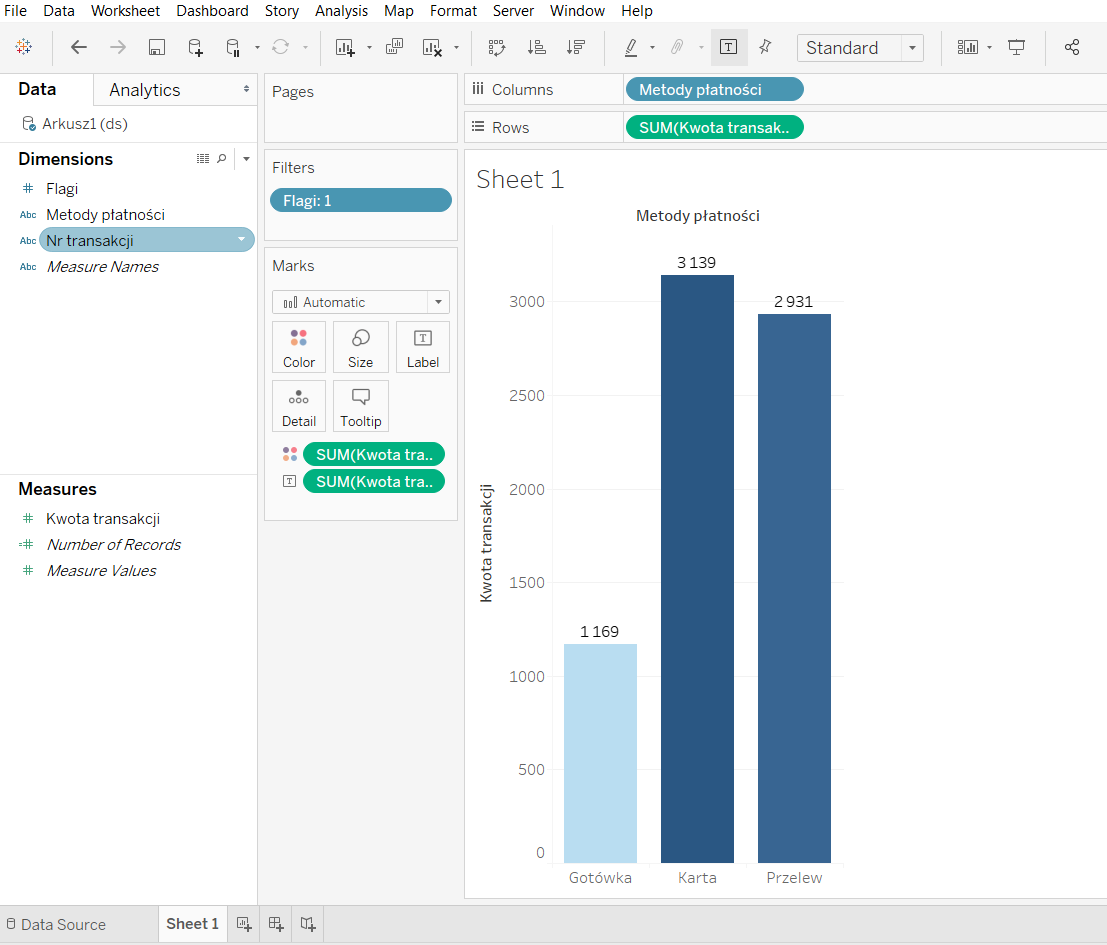Image resolution: width=1107 pixels, height=945 pixels.
Task: Open the Analysis menu
Action: 341,11
